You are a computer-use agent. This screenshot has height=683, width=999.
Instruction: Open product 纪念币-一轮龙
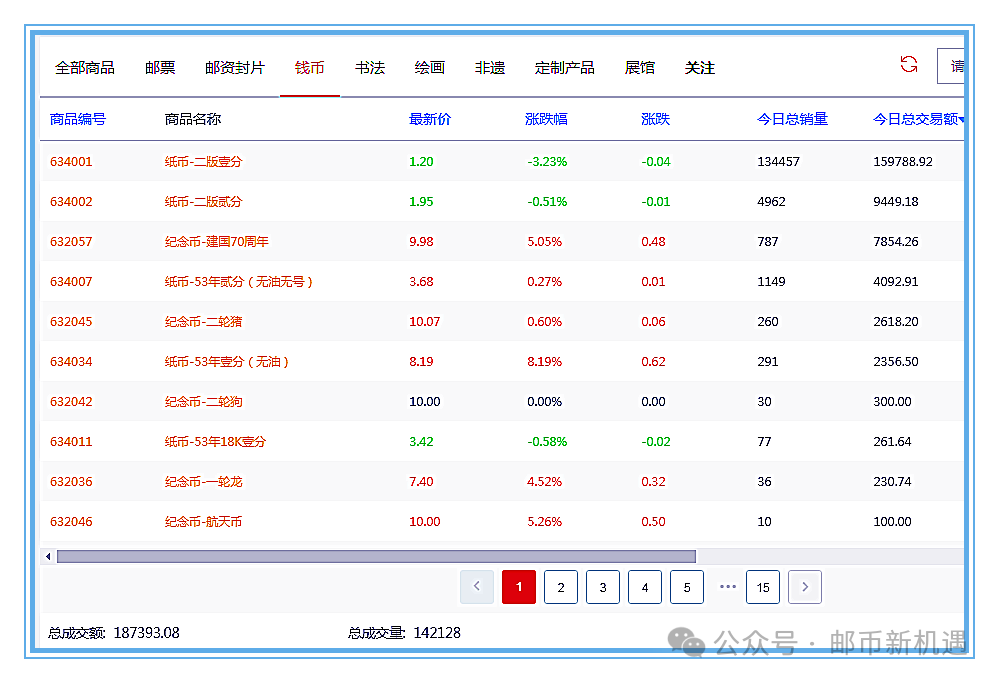click(x=203, y=482)
